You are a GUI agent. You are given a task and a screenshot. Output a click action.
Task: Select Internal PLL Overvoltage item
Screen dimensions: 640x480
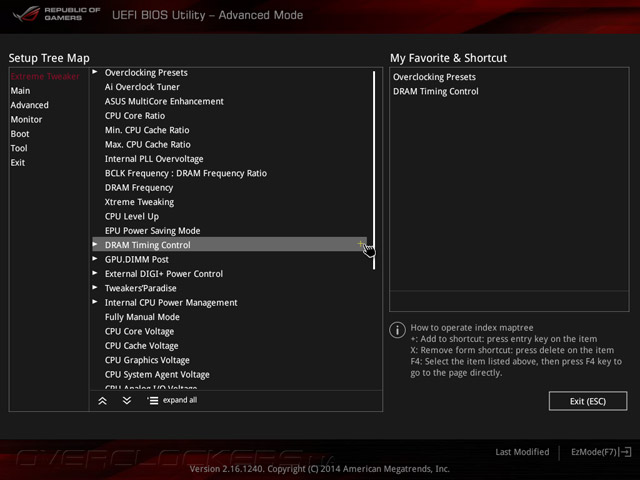click(154, 159)
